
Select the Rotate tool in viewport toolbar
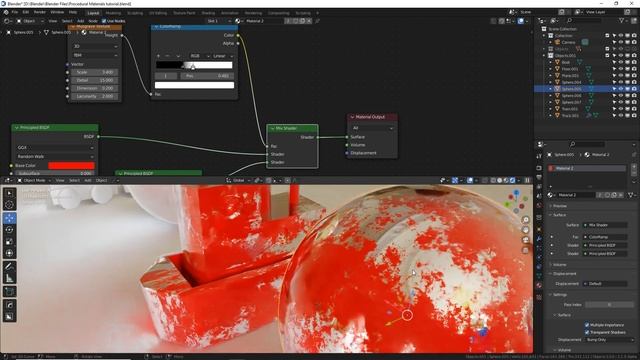[9, 230]
